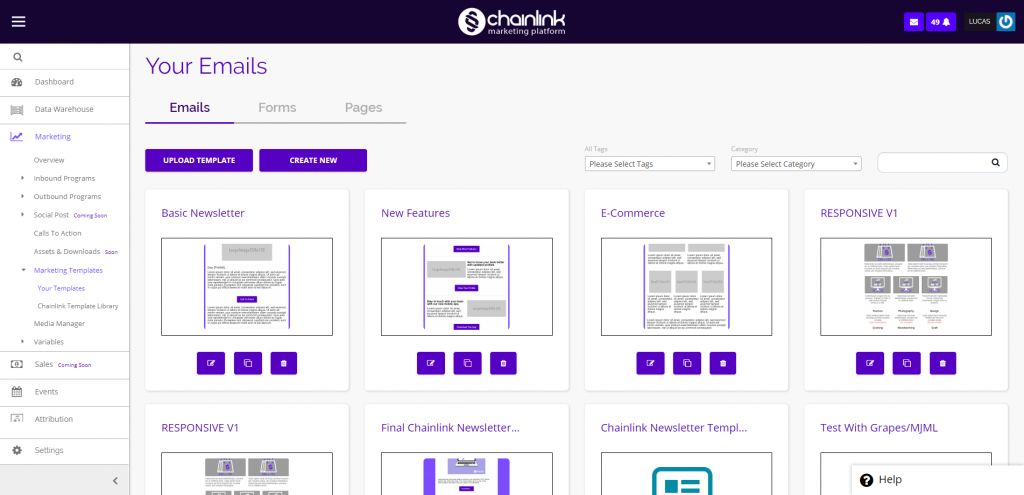Screen dimensions: 1024x495
Task: Click the Sales money icon
Action: pyautogui.click(x=17, y=364)
